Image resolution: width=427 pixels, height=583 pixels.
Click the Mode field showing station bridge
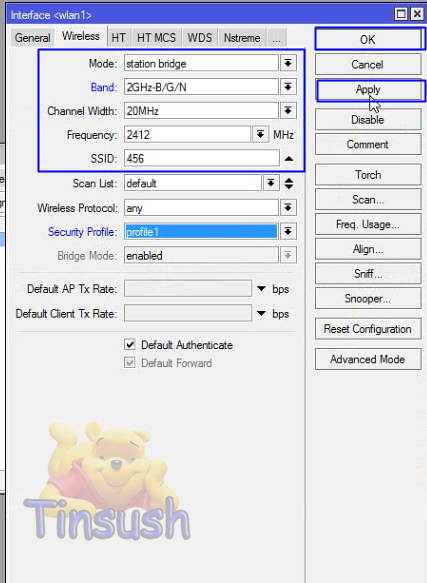(201, 63)
